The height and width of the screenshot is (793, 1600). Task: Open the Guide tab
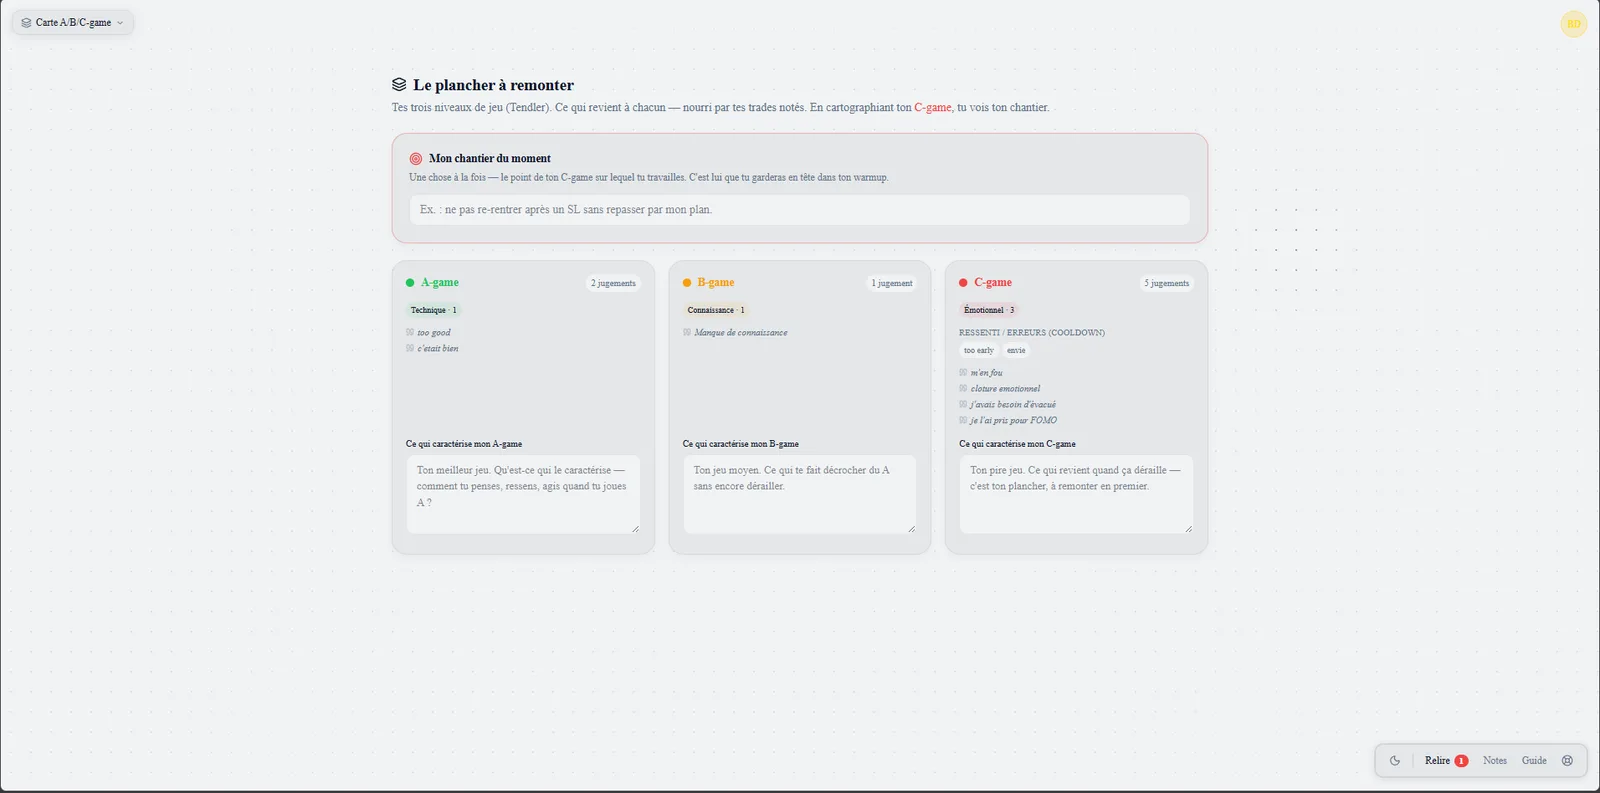pyautogui.click(x=1534, y=761)
